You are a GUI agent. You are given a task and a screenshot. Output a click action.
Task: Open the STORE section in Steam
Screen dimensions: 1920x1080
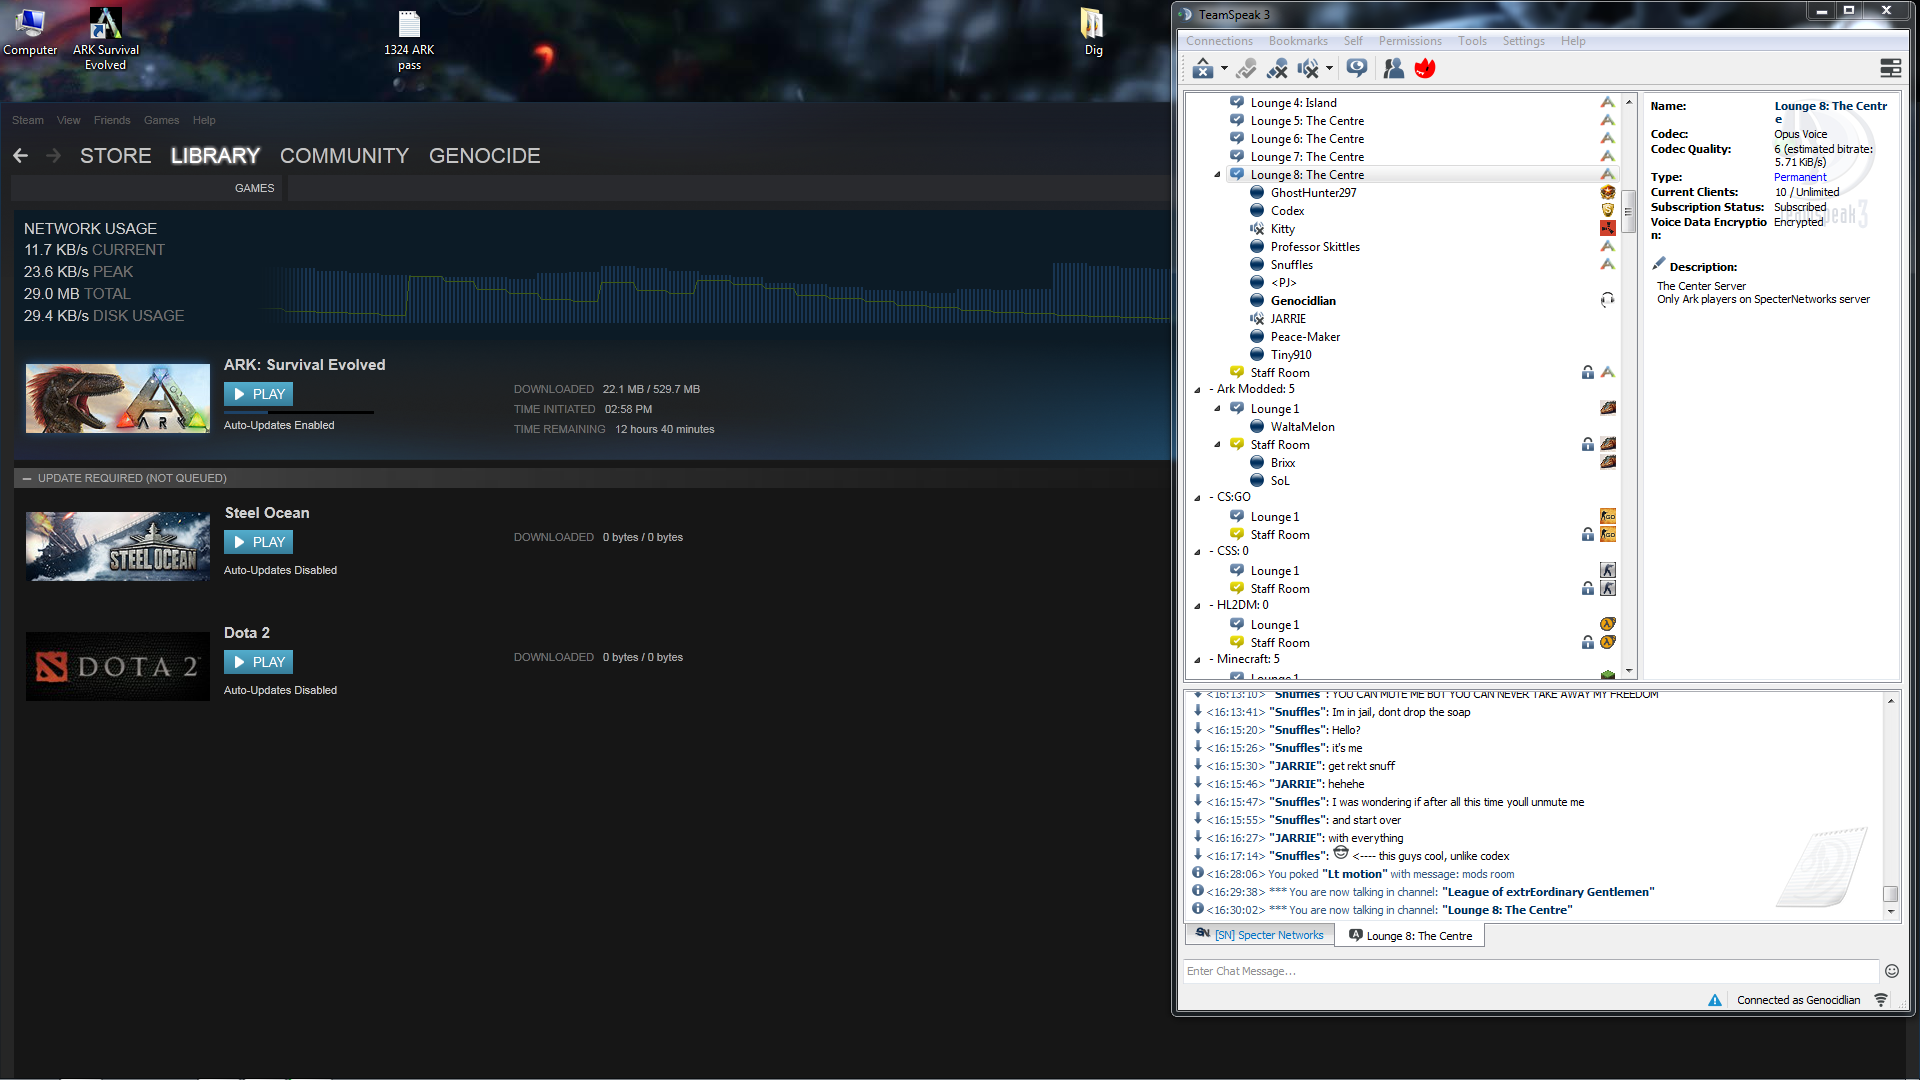click(x=116, y=156)
